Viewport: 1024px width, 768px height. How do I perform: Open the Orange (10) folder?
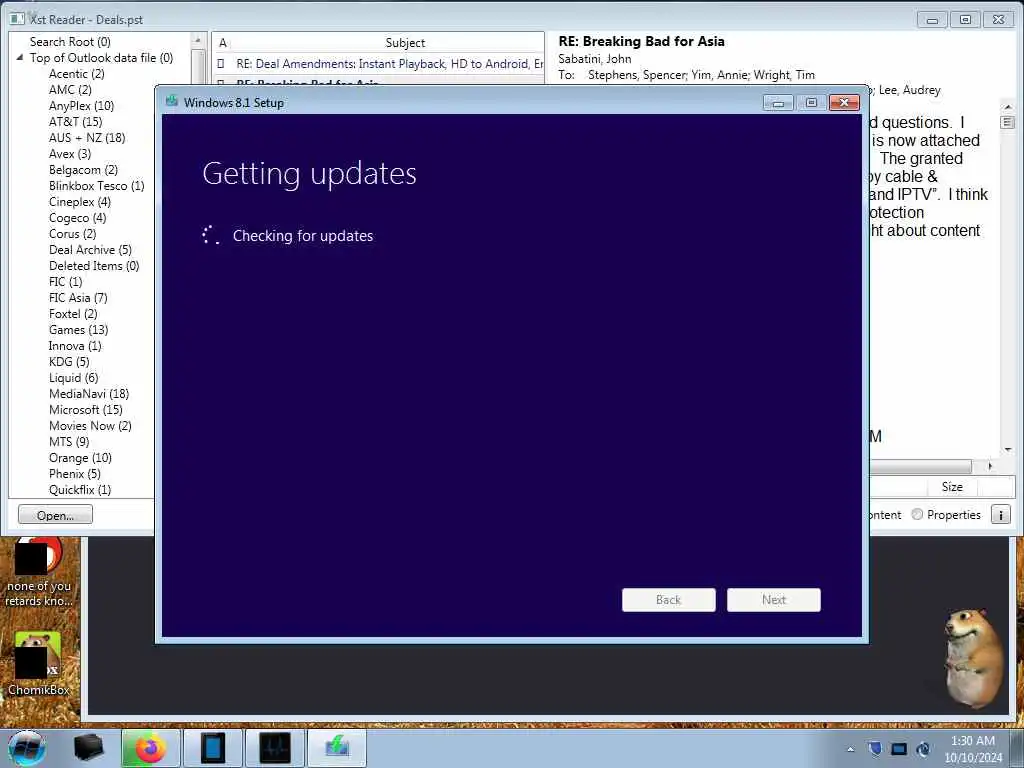coord(80,458)
